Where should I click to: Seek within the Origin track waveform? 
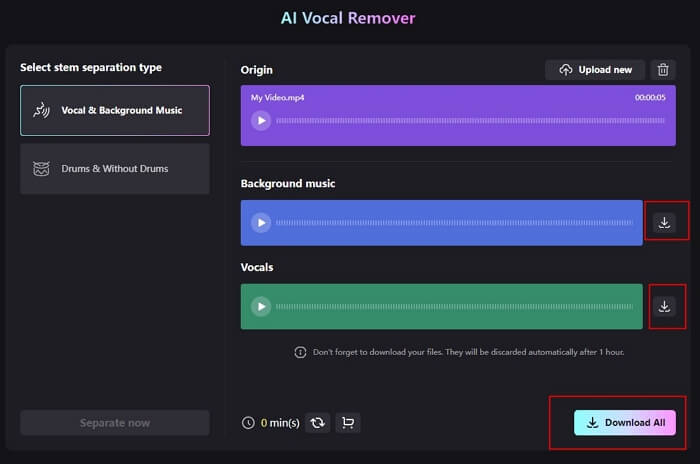(470, 120)
